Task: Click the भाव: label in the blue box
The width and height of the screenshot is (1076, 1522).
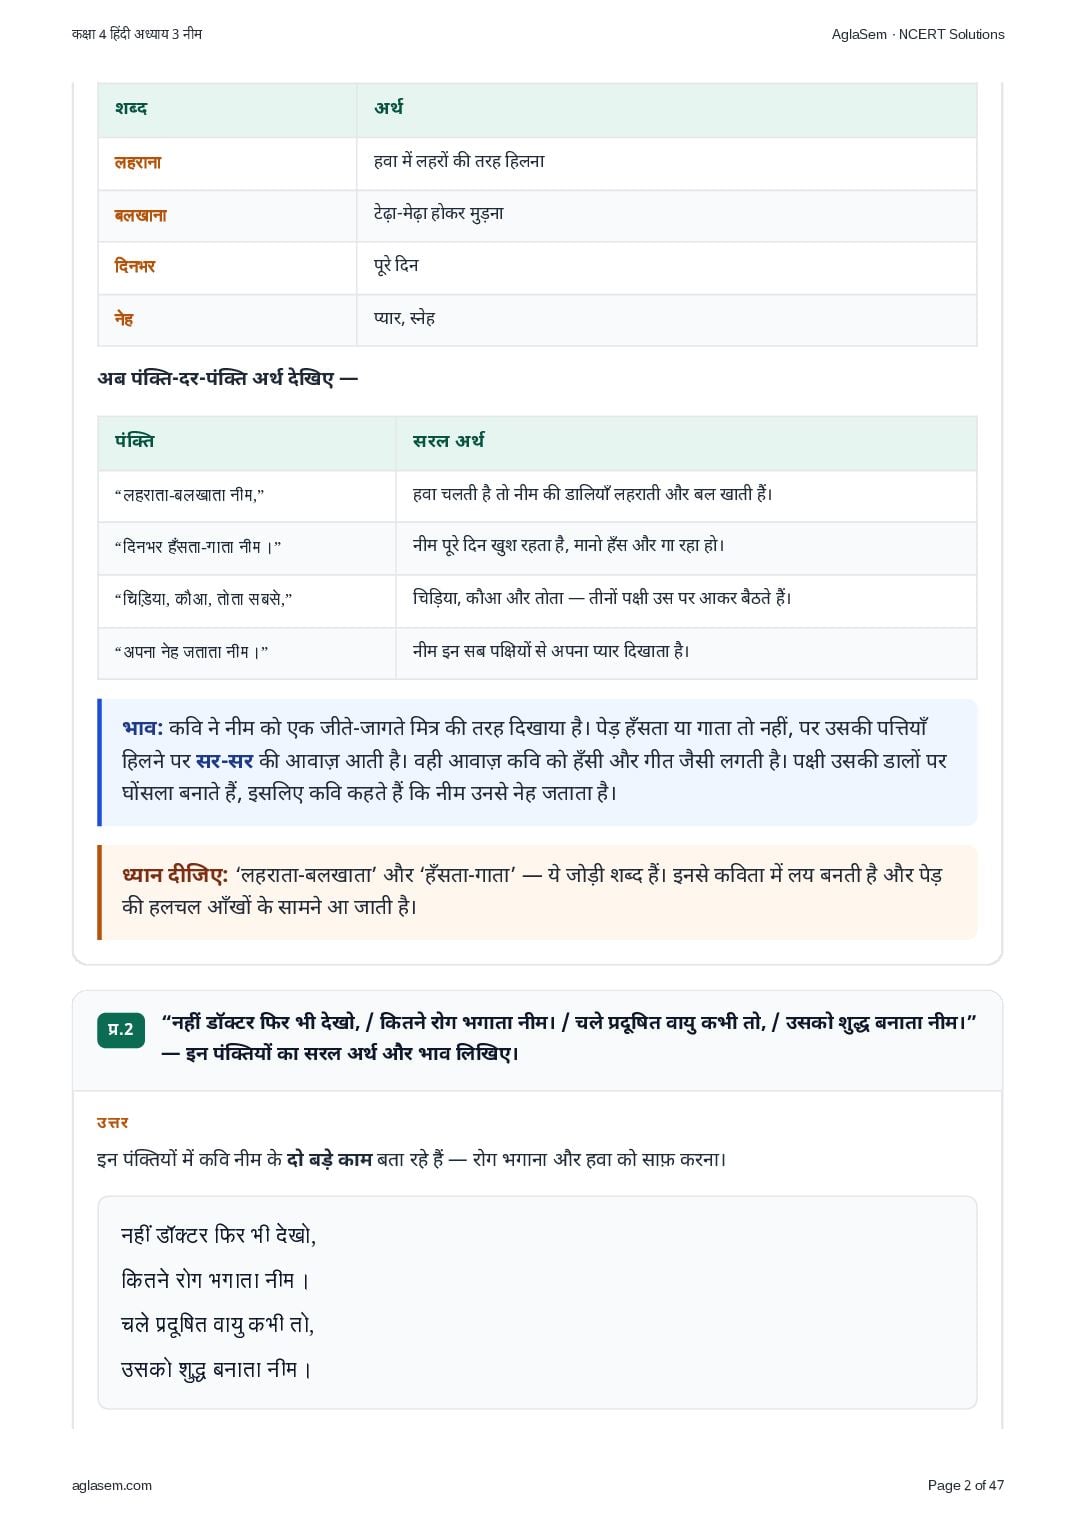Action: click(x=143, y=728)
